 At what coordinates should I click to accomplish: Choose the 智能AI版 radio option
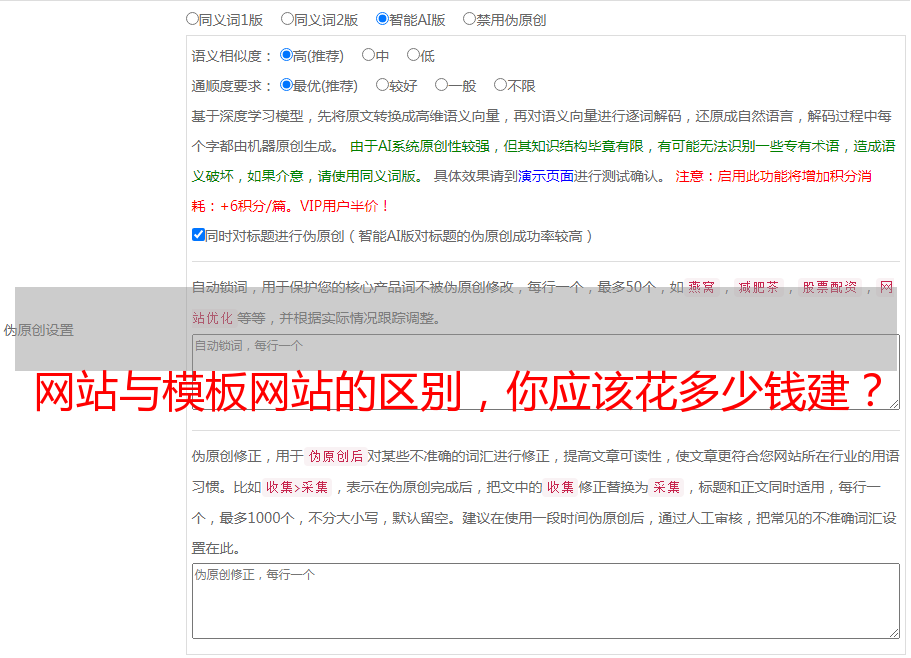pyautogui.click(x=382, y=19)
